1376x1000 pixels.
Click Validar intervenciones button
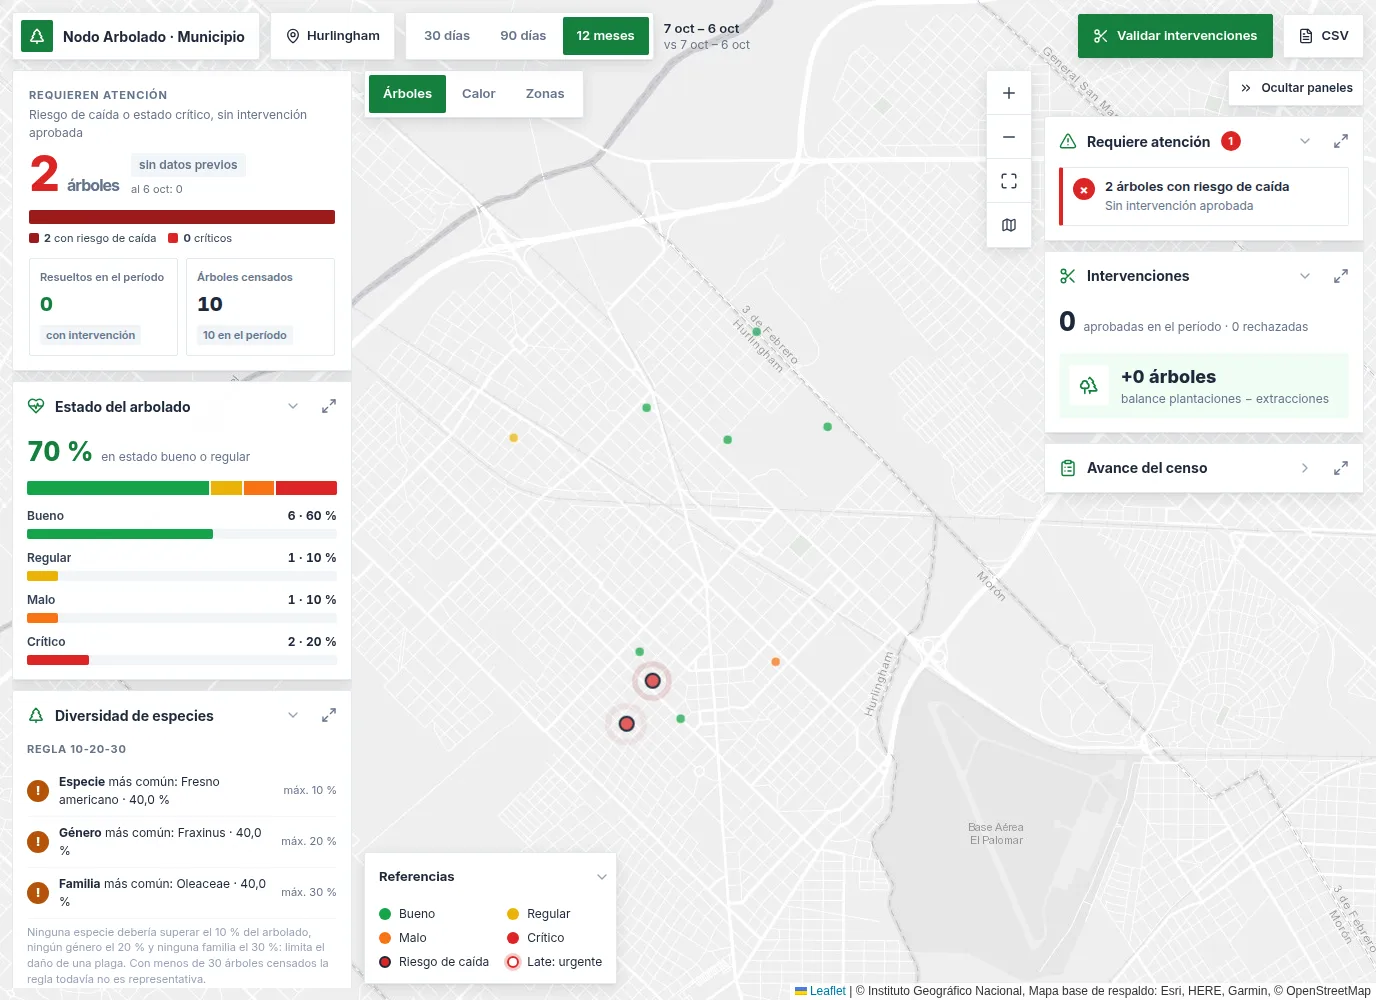click(x=1175, y=36)
